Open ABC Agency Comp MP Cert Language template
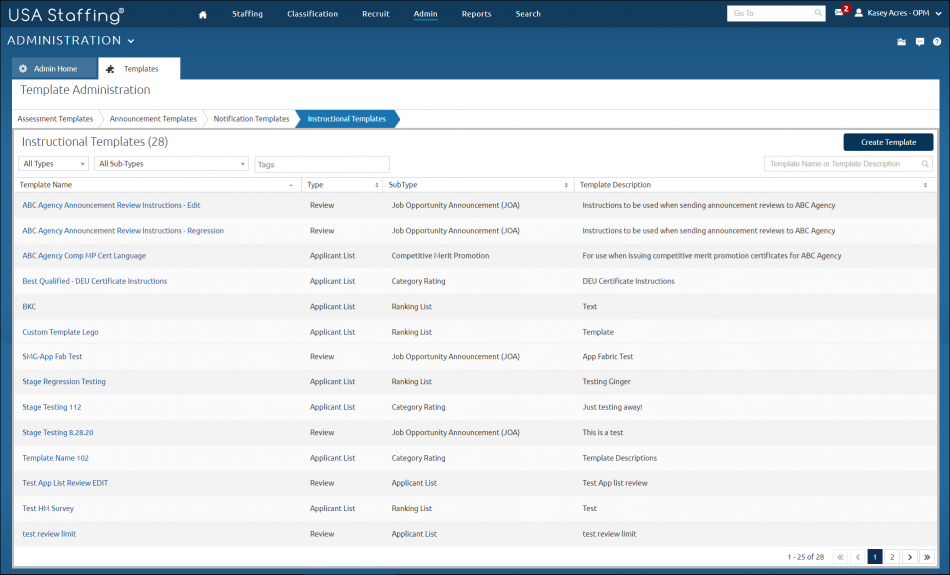 pos(84,256)
